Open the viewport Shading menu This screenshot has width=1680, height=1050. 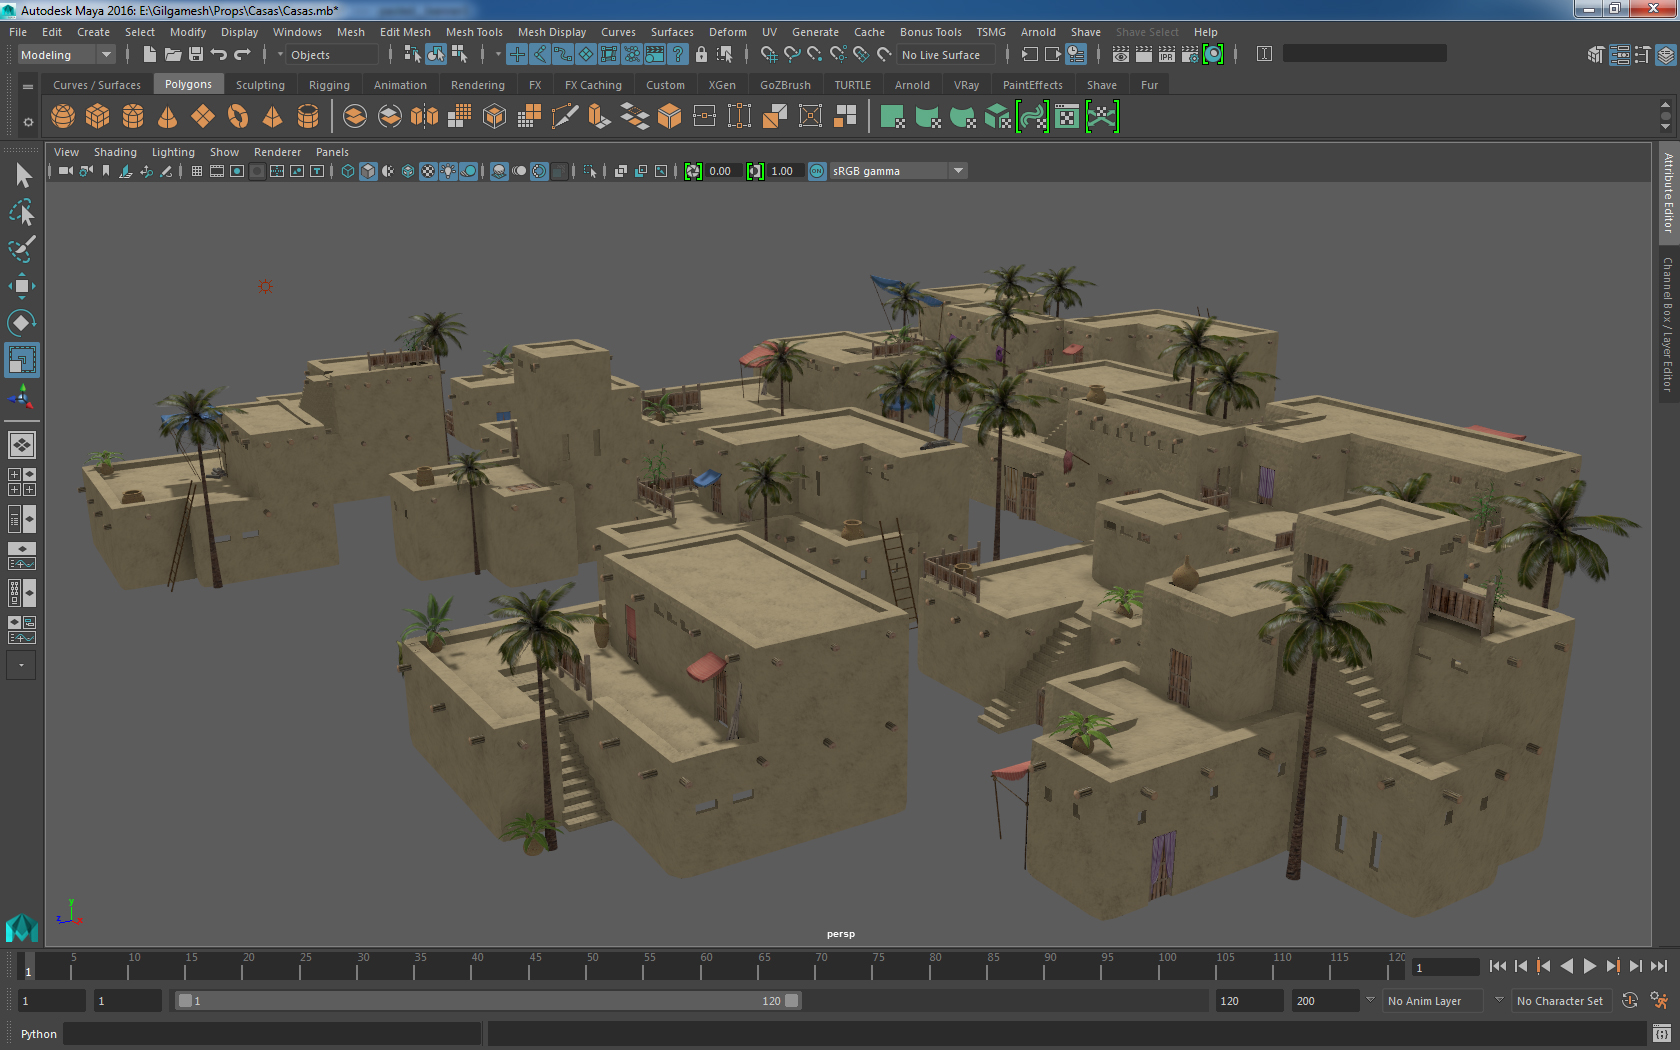(x=115, y=152)
